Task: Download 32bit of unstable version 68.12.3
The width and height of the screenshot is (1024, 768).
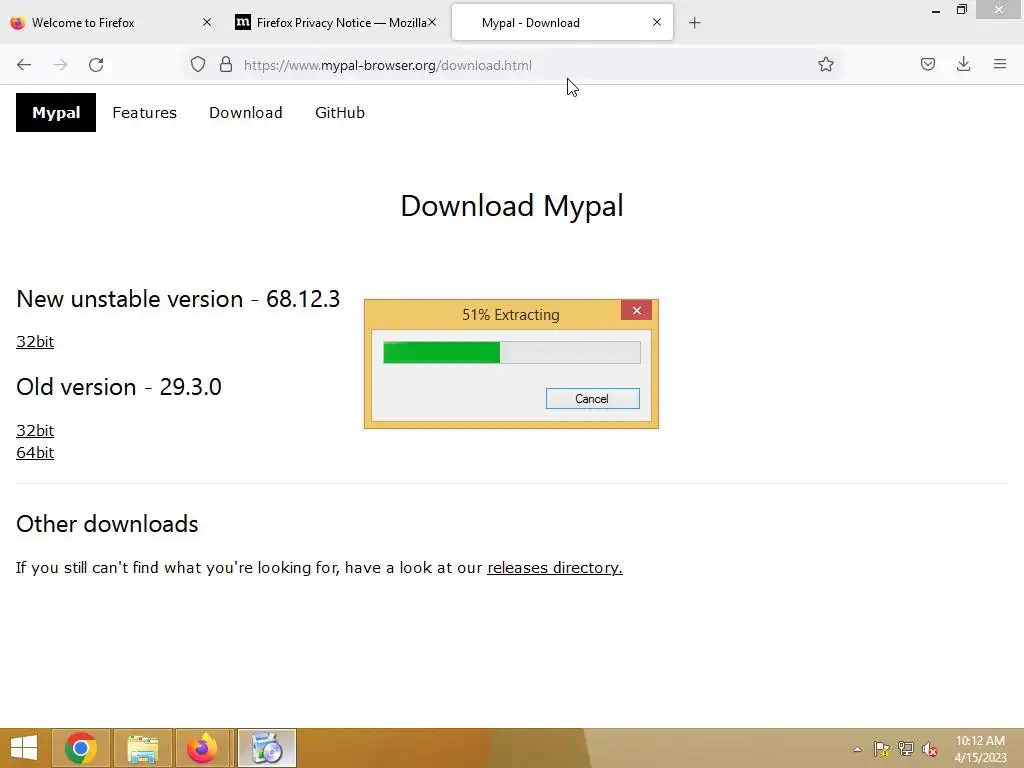Action: [x=35, y=342]
